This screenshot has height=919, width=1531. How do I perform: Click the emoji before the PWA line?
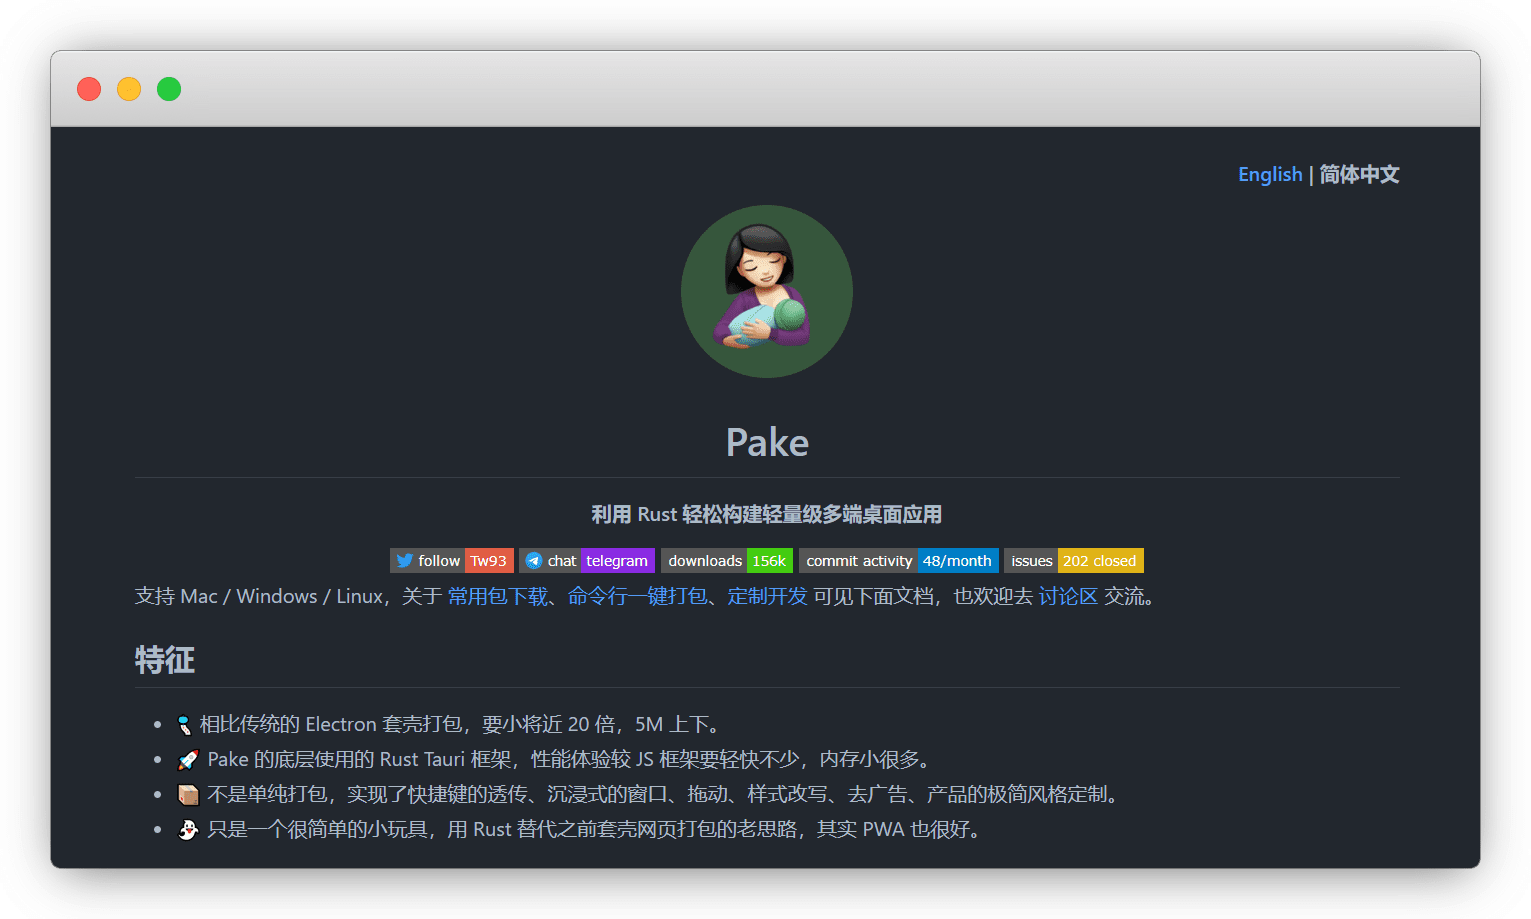coord(188,830)
